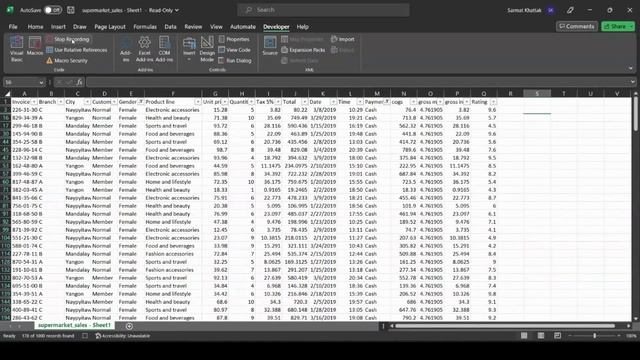Open Macro Security settings
This screenshot has width=640, height=360.
[67, 60]
